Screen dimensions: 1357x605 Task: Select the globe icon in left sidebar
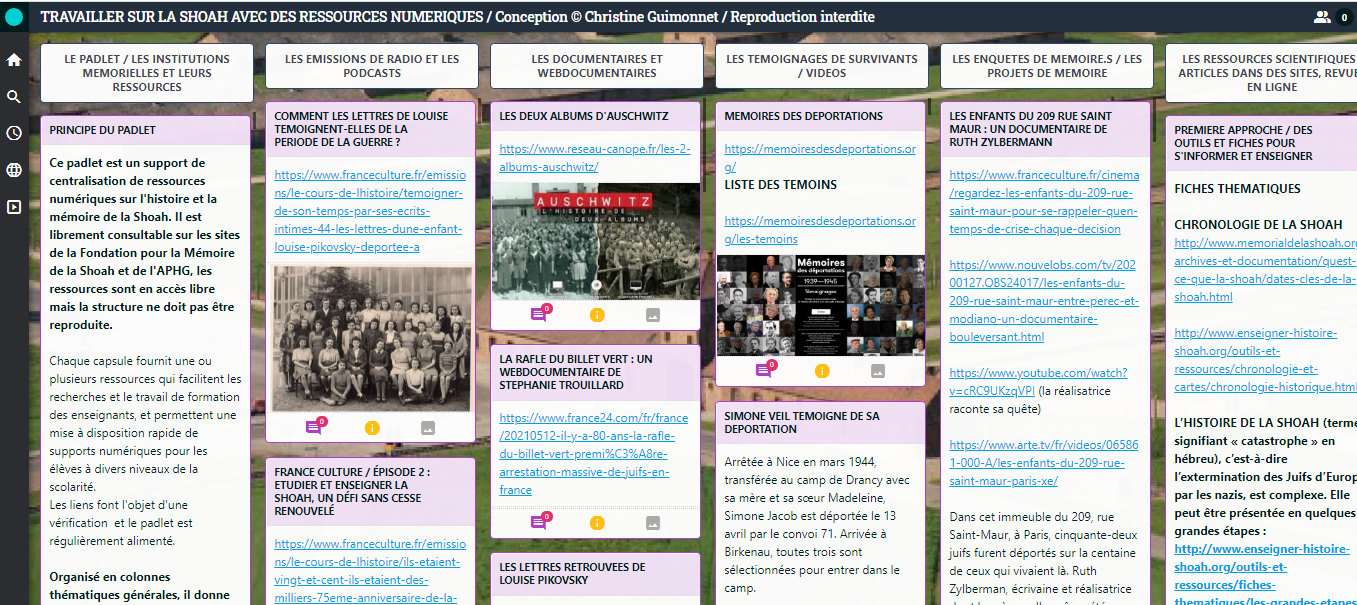click(x=14, y=170)
